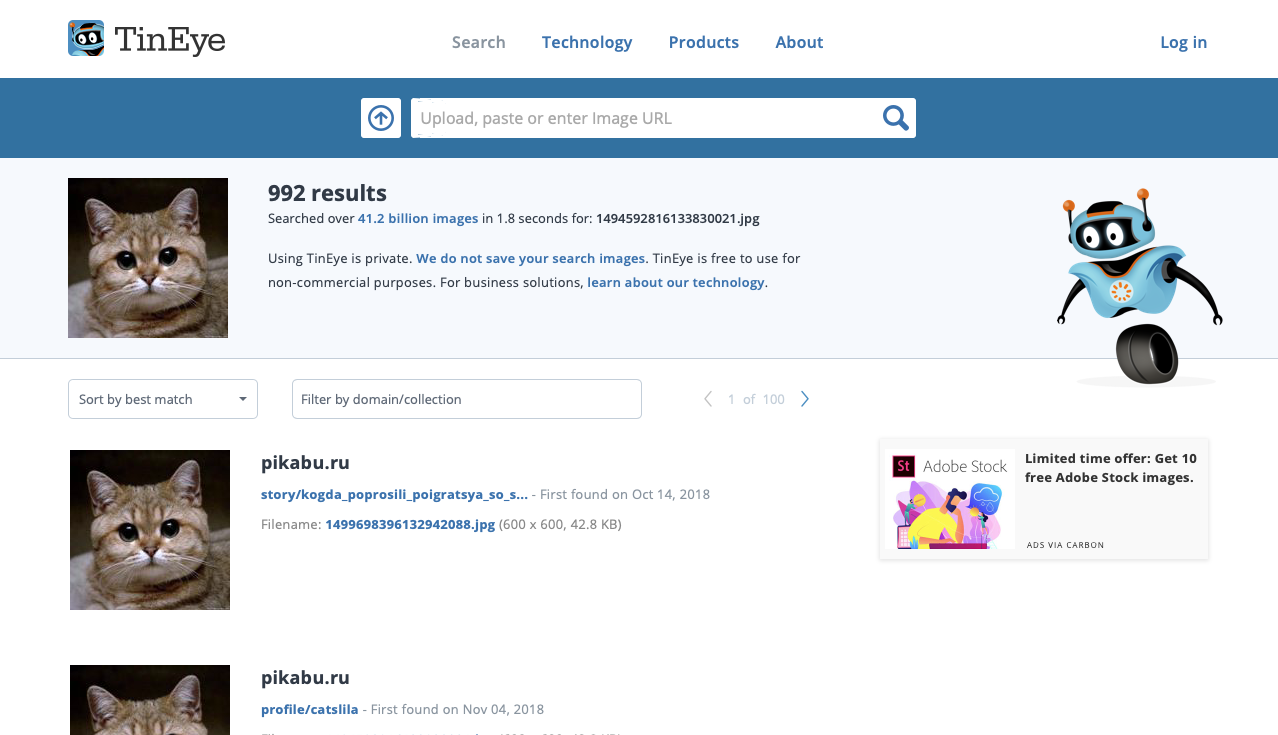Go to previous results page arrow

tap(708, 399)
